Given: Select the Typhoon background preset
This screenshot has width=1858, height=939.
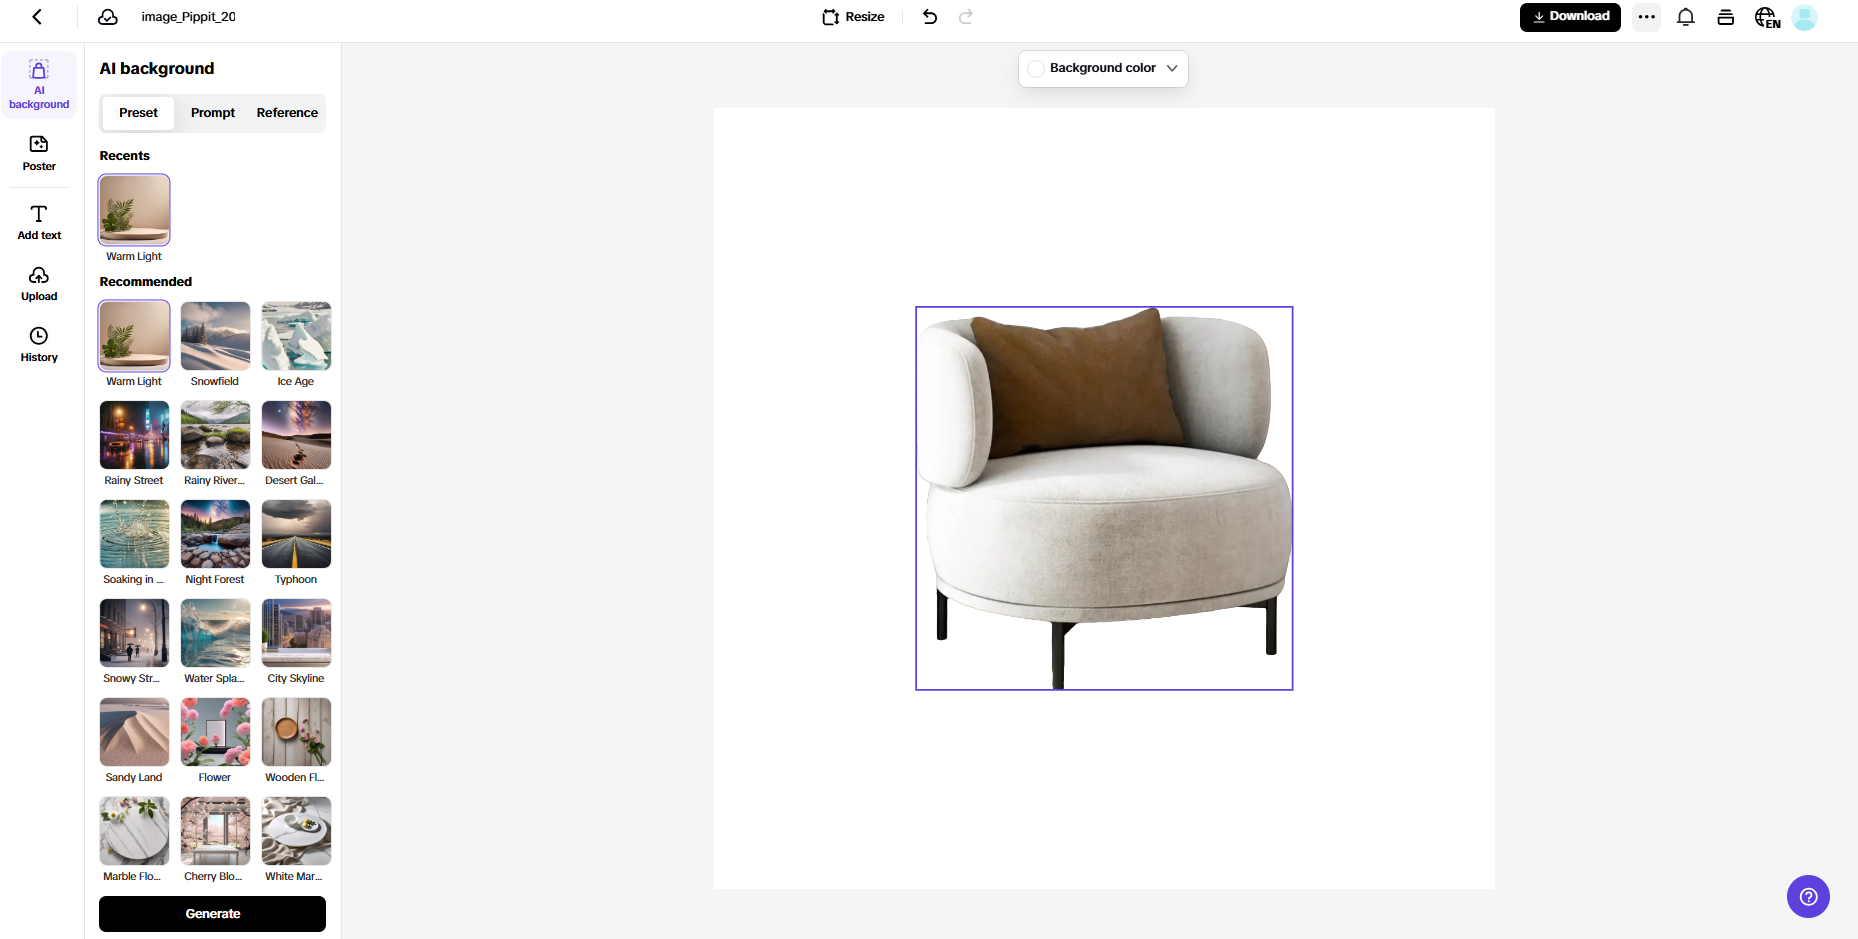Looking at the screenshot, I should click(x=296, y=534).
